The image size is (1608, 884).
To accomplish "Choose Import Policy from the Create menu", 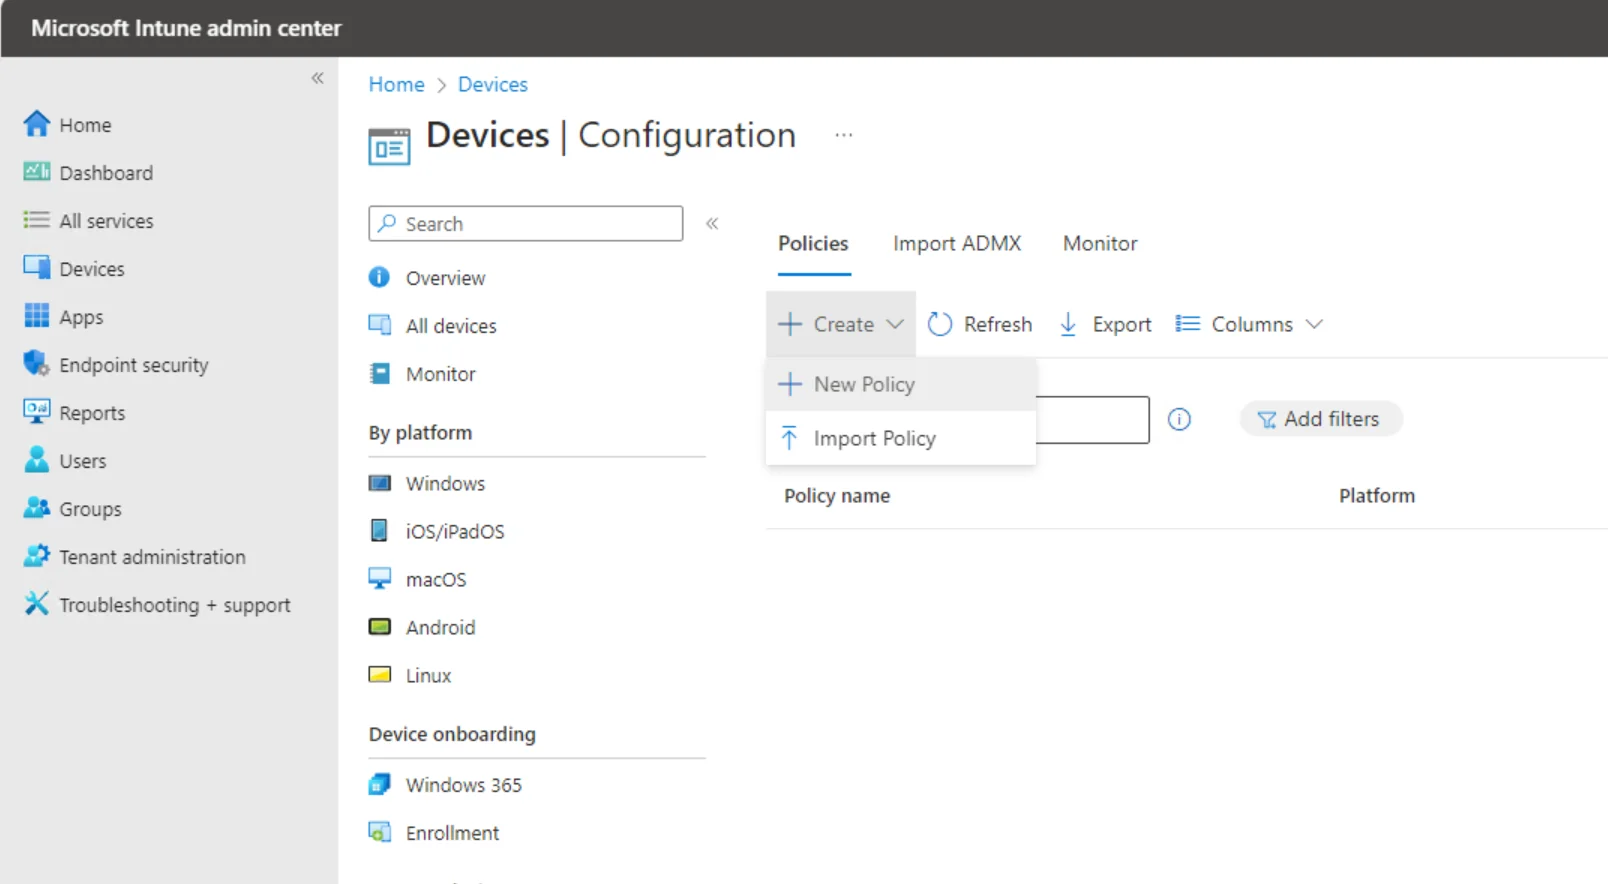I will point(901,438).
